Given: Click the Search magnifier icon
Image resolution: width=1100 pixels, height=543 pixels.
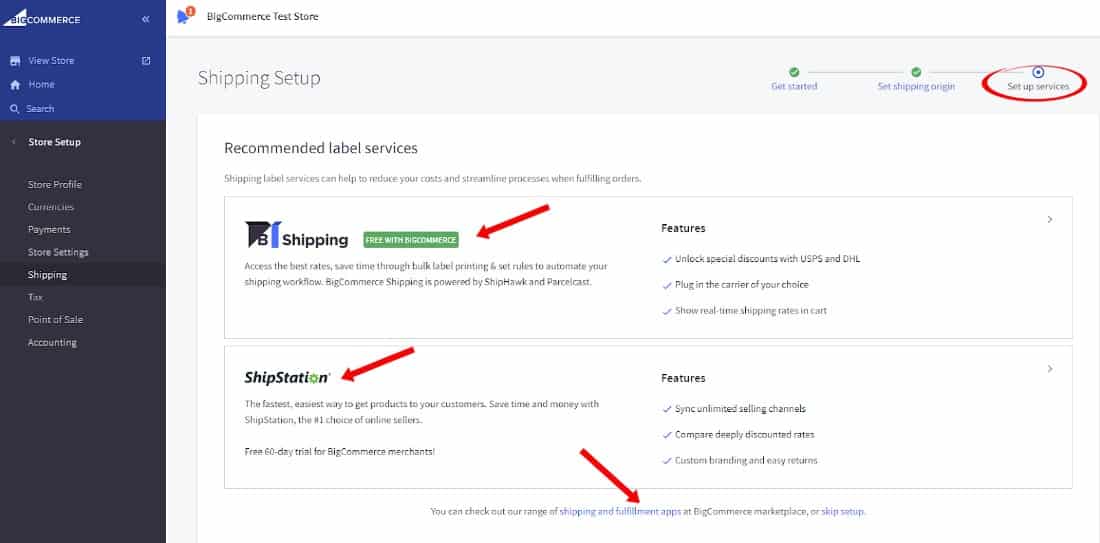Looking at the screenshot, I should [15, 109].
